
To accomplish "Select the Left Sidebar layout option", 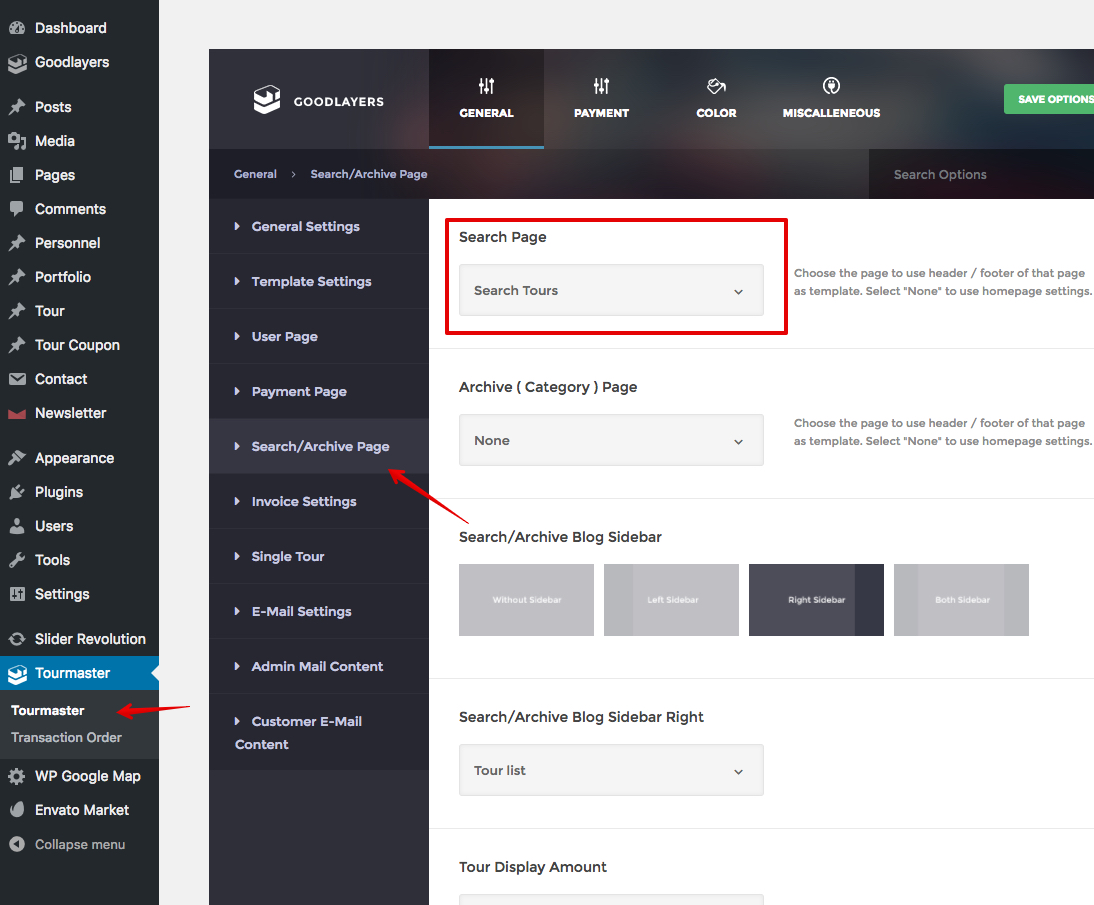I will 671,600.
